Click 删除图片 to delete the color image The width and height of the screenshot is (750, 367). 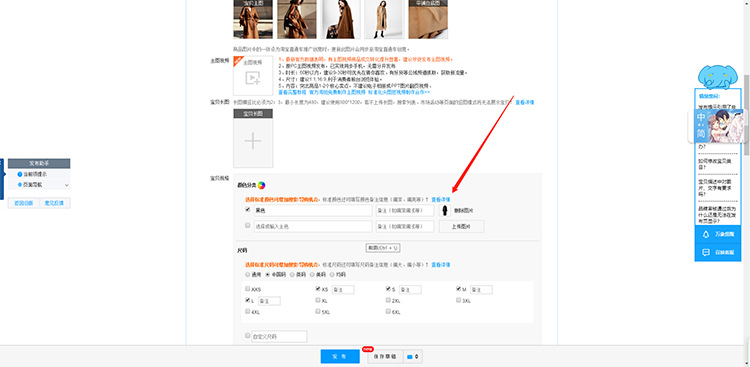(x=463, y=211)
